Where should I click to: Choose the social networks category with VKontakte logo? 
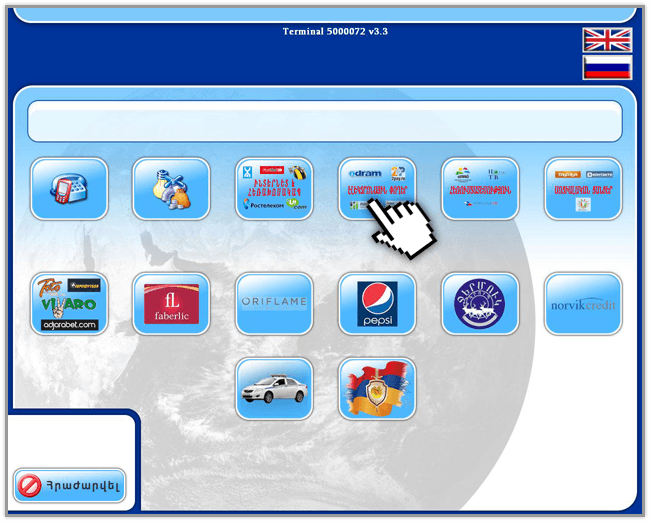tap(583, 189)
